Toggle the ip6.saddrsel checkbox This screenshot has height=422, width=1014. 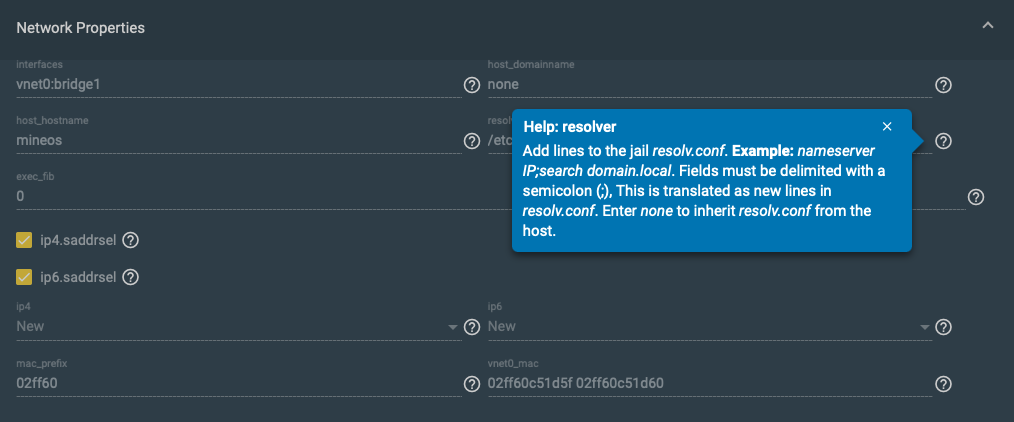(24, 277)
